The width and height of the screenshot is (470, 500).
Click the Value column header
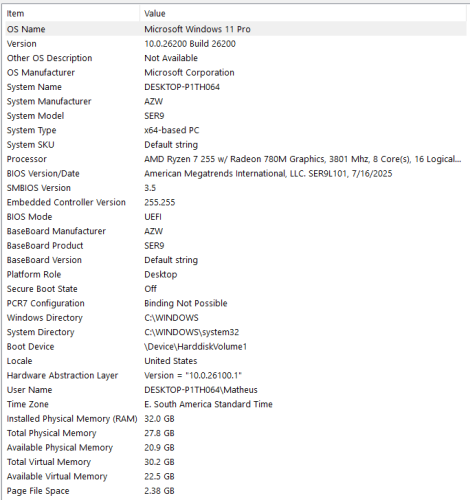(x=303, y=13)
